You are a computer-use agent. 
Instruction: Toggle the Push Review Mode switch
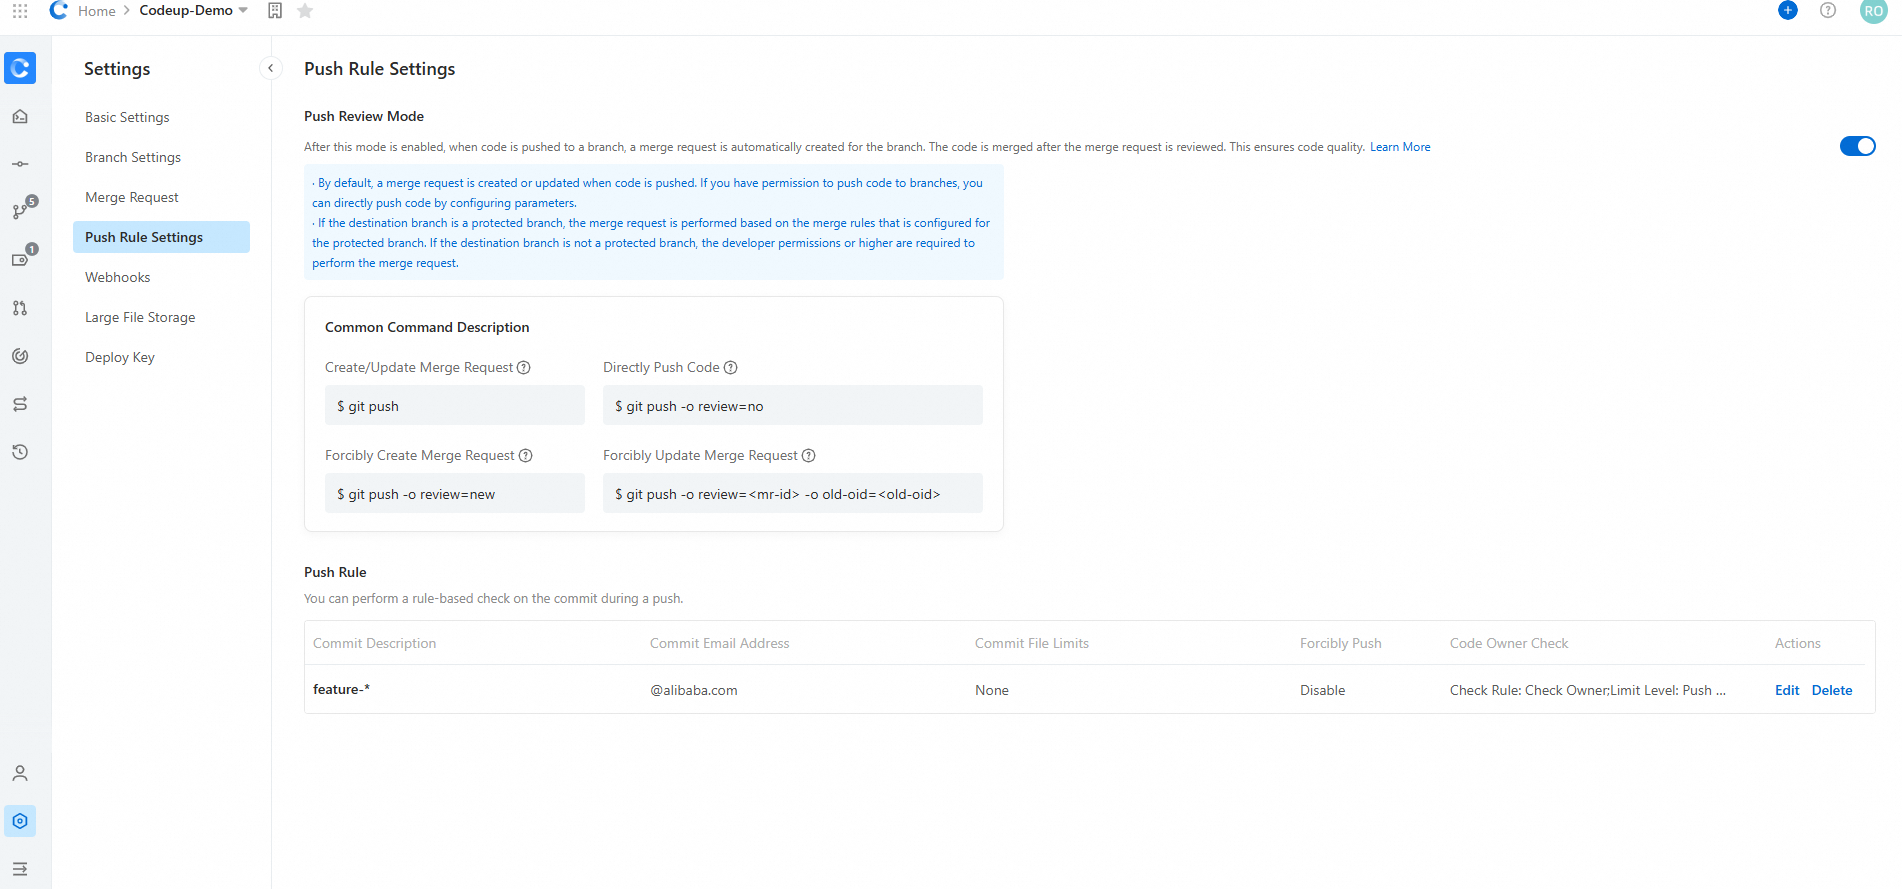tap(1858, 146)
